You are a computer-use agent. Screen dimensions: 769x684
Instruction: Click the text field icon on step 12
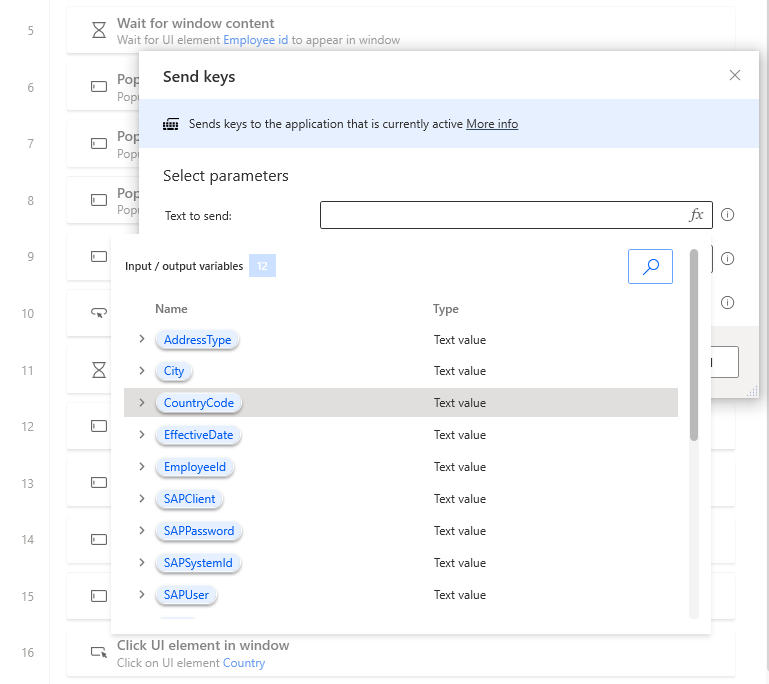99,426
